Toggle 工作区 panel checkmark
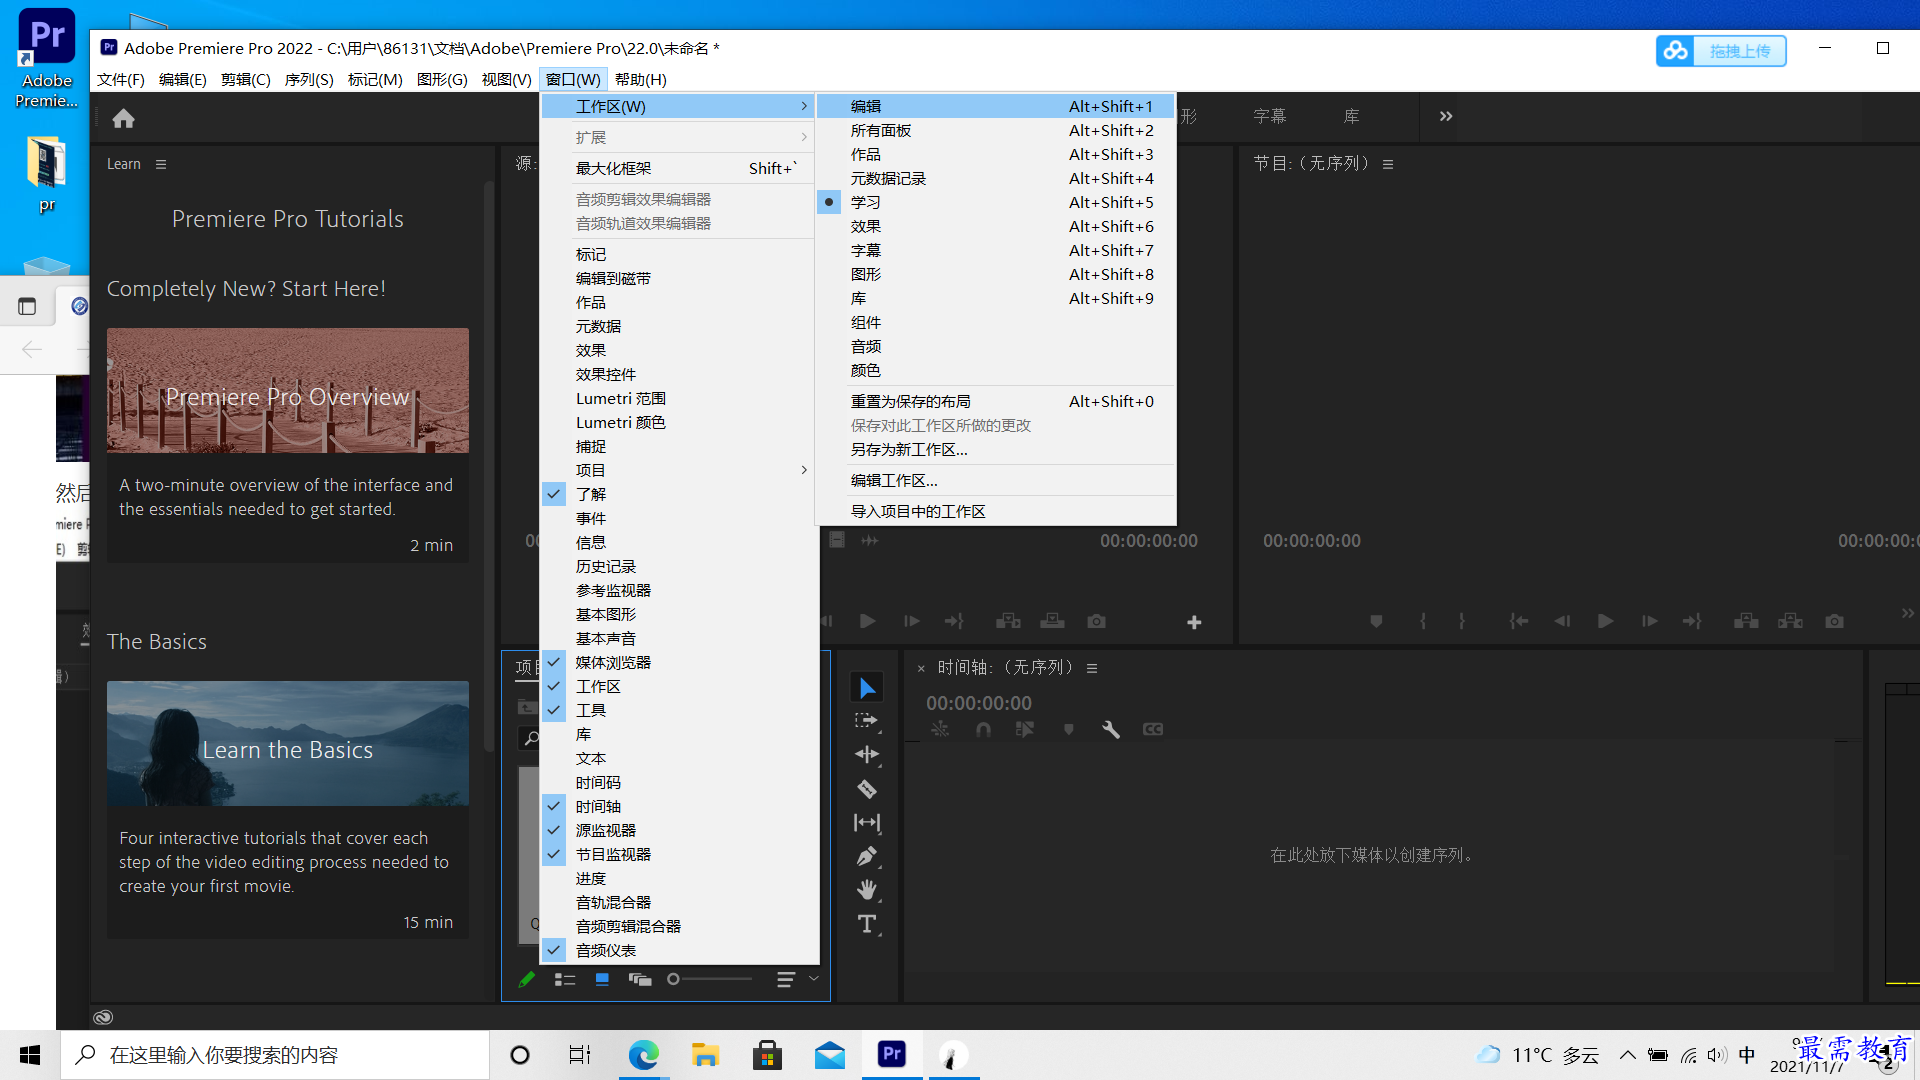 554,686
